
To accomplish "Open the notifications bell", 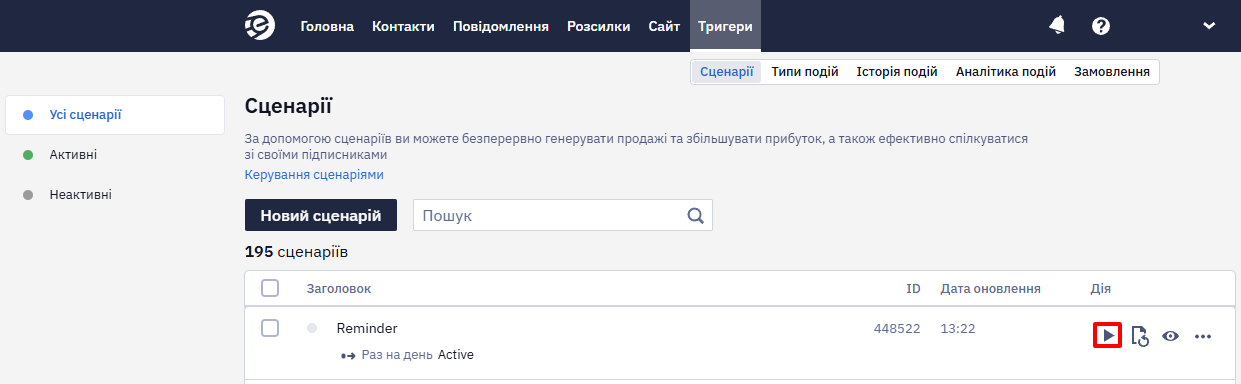I will click(1057, 26).
